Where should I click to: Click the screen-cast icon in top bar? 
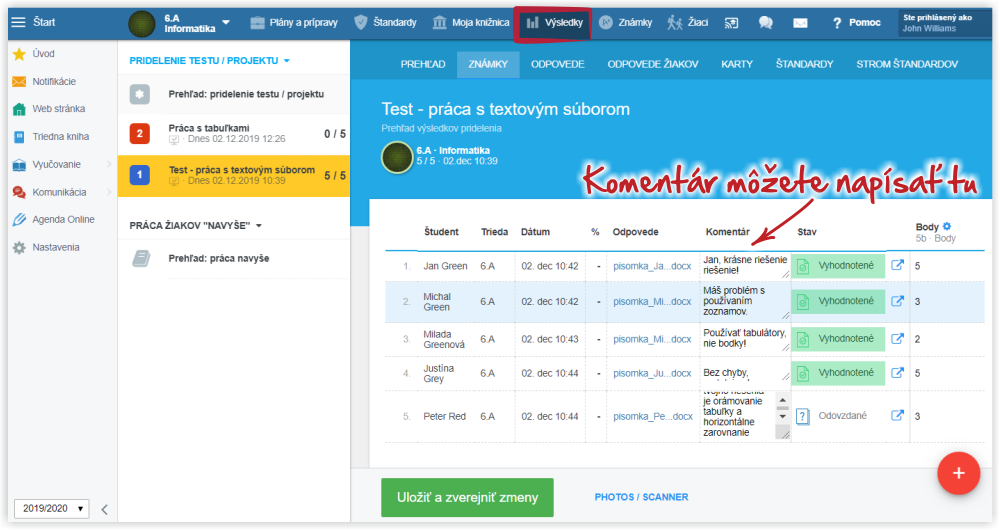point(732,22)
